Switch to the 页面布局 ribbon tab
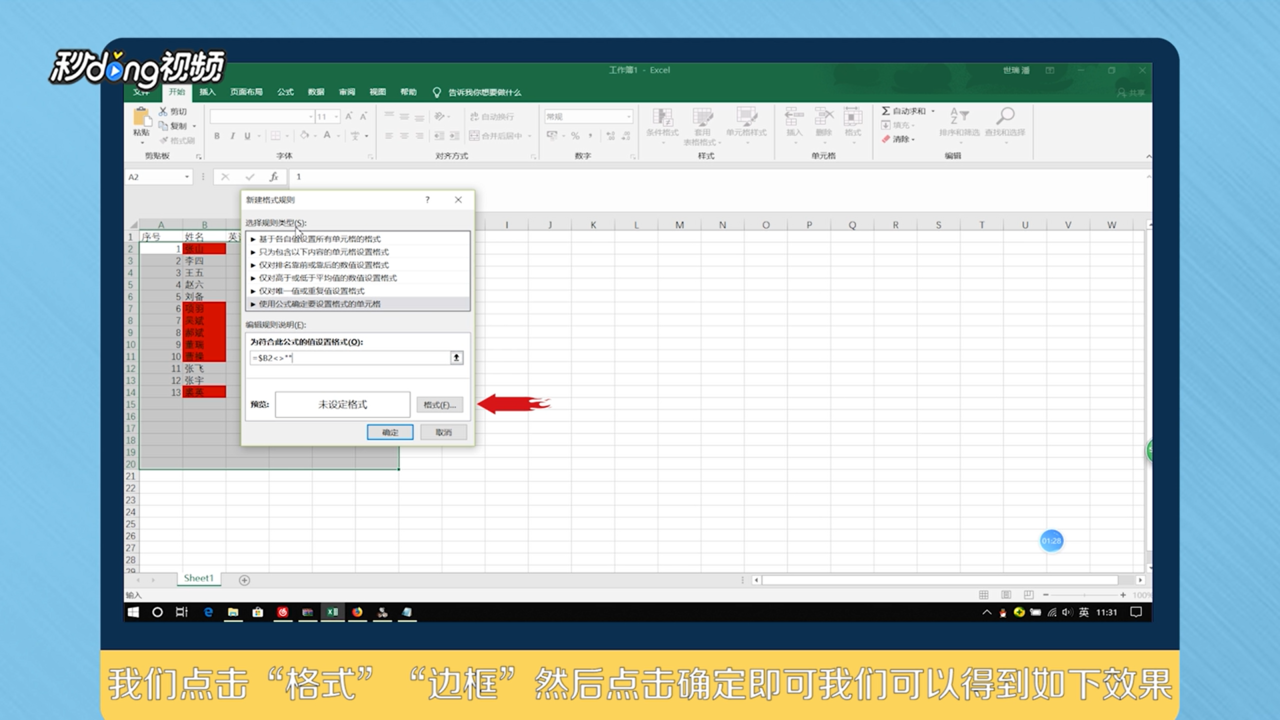1280x720 pixels. click(246, 92)
